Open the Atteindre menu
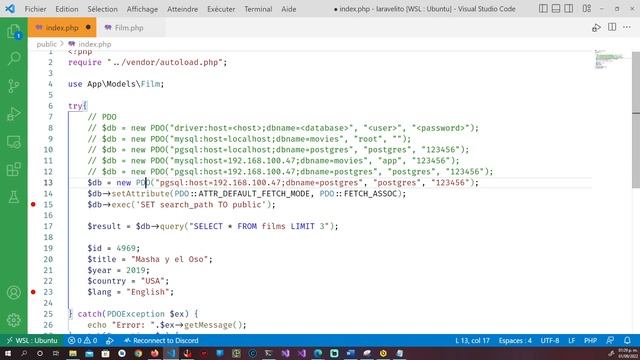This screenshot has width=640, height=360. click(182, 9)
